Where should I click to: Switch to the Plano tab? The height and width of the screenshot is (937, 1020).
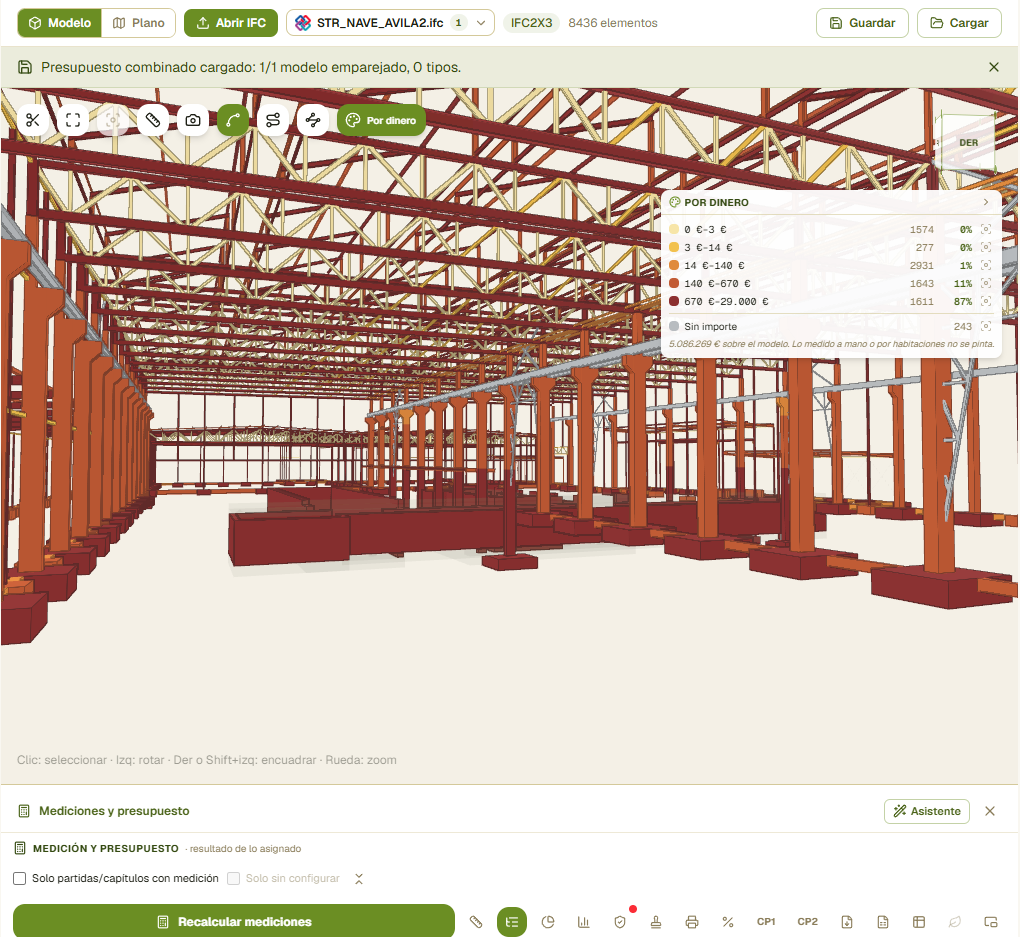(x=139, y=23)
